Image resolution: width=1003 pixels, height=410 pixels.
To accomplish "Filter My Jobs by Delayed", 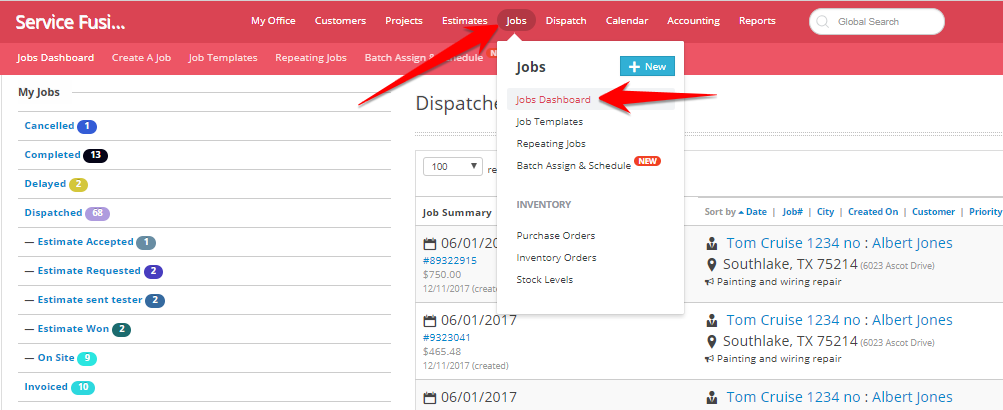I will click(45, 184).
